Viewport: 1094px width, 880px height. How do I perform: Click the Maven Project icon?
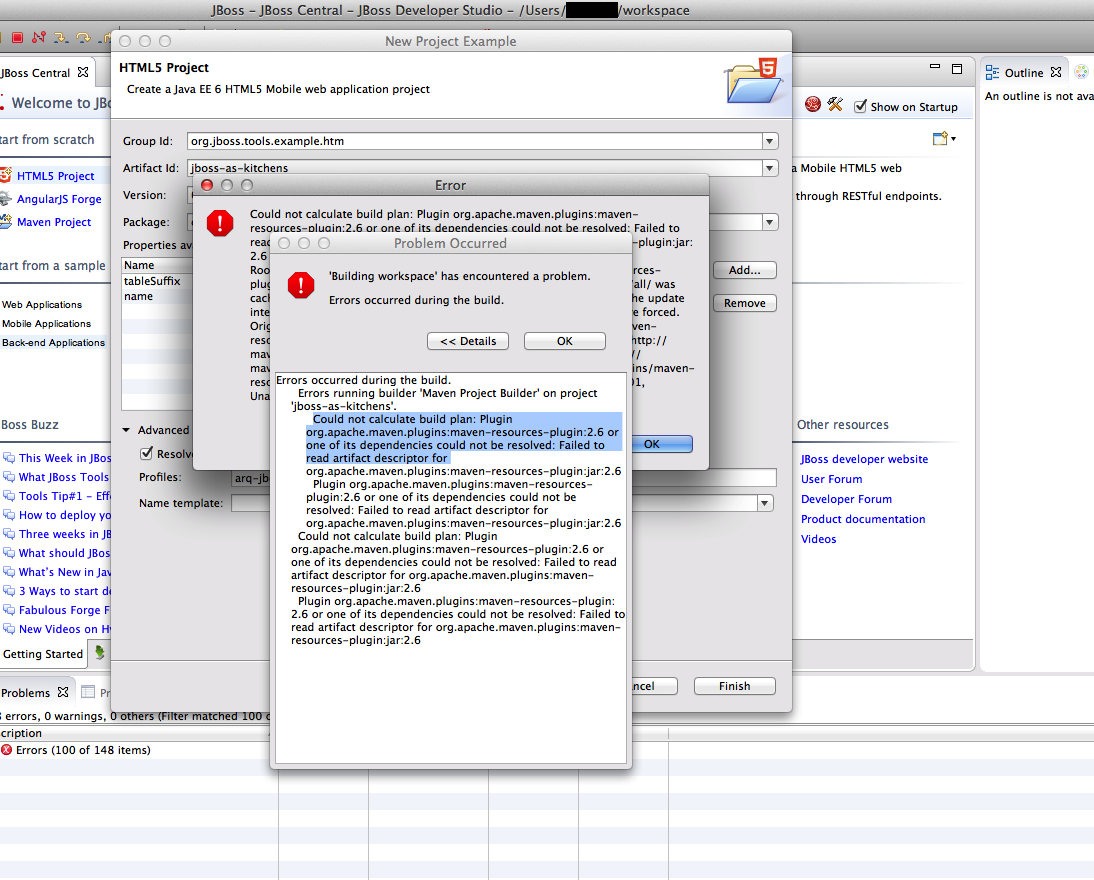click(x=6, y=221)
